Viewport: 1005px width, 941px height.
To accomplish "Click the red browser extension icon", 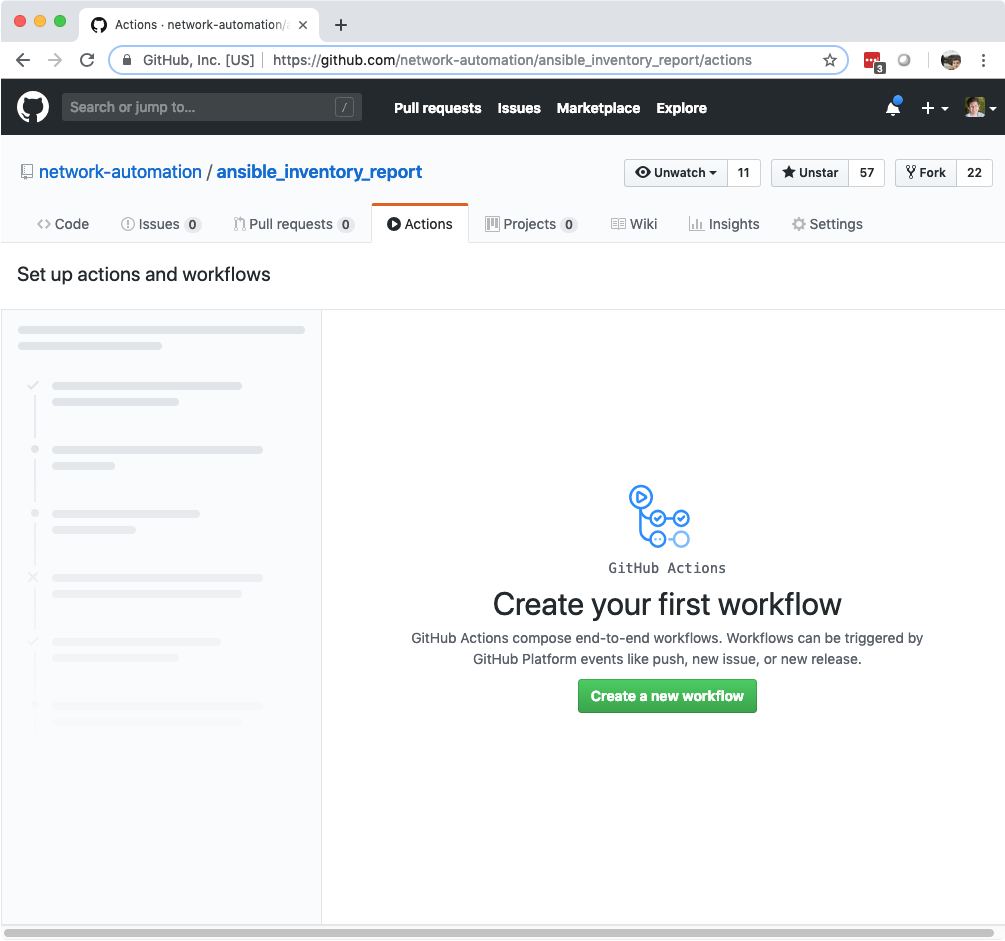I will point(874,62).
